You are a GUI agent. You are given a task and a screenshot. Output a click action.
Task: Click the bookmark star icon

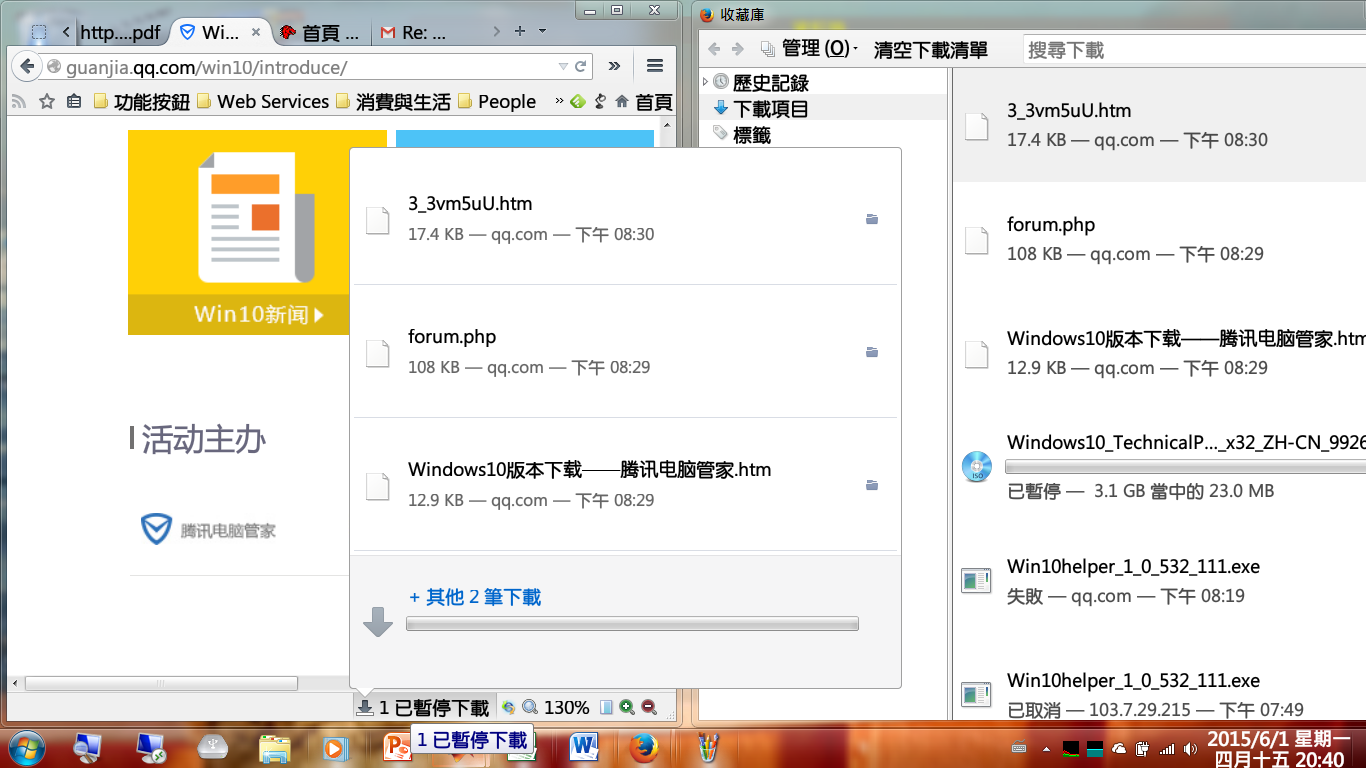pyautogui.click(x=46, y=102)
